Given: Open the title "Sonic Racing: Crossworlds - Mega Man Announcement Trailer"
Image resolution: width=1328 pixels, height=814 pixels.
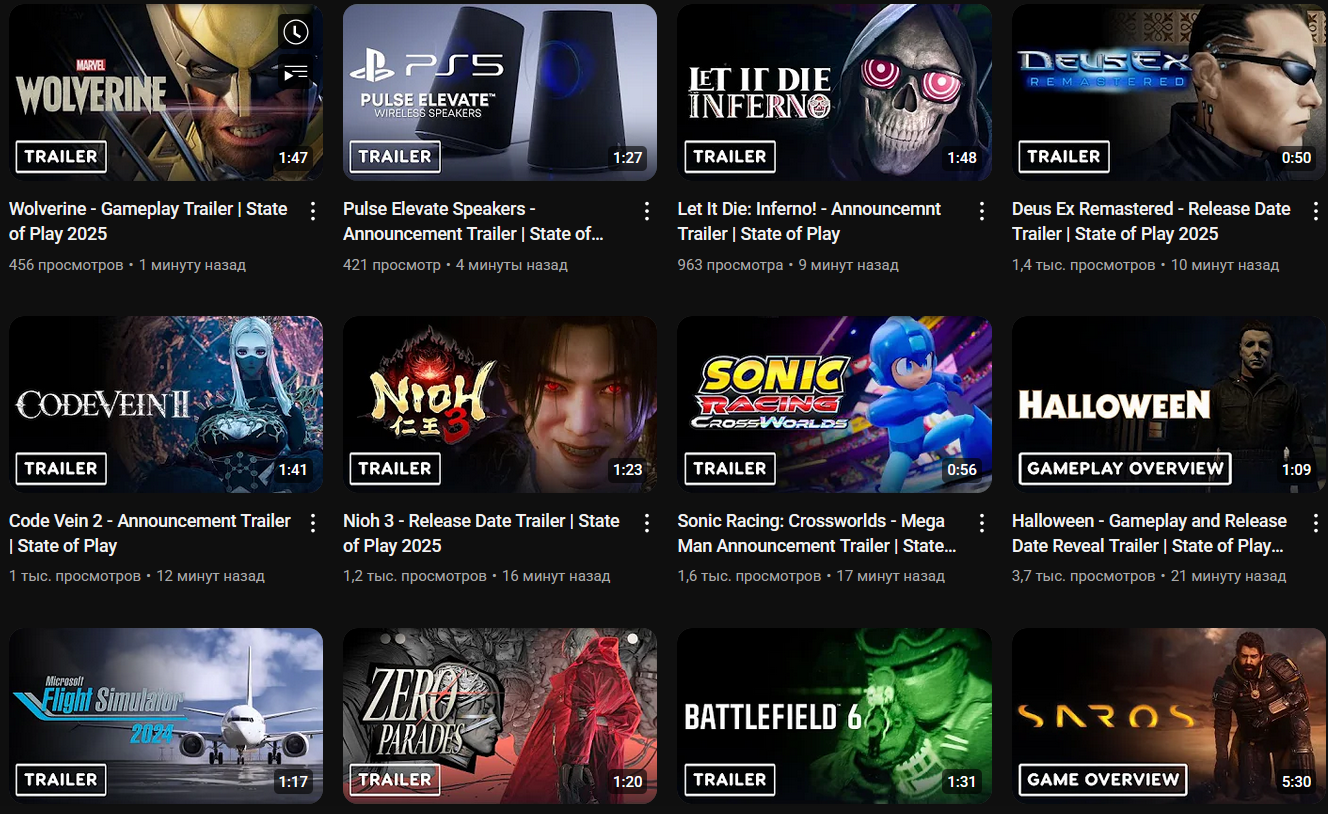Looking at the screenshot, I should pyautogui.click(x=817, y=533).
